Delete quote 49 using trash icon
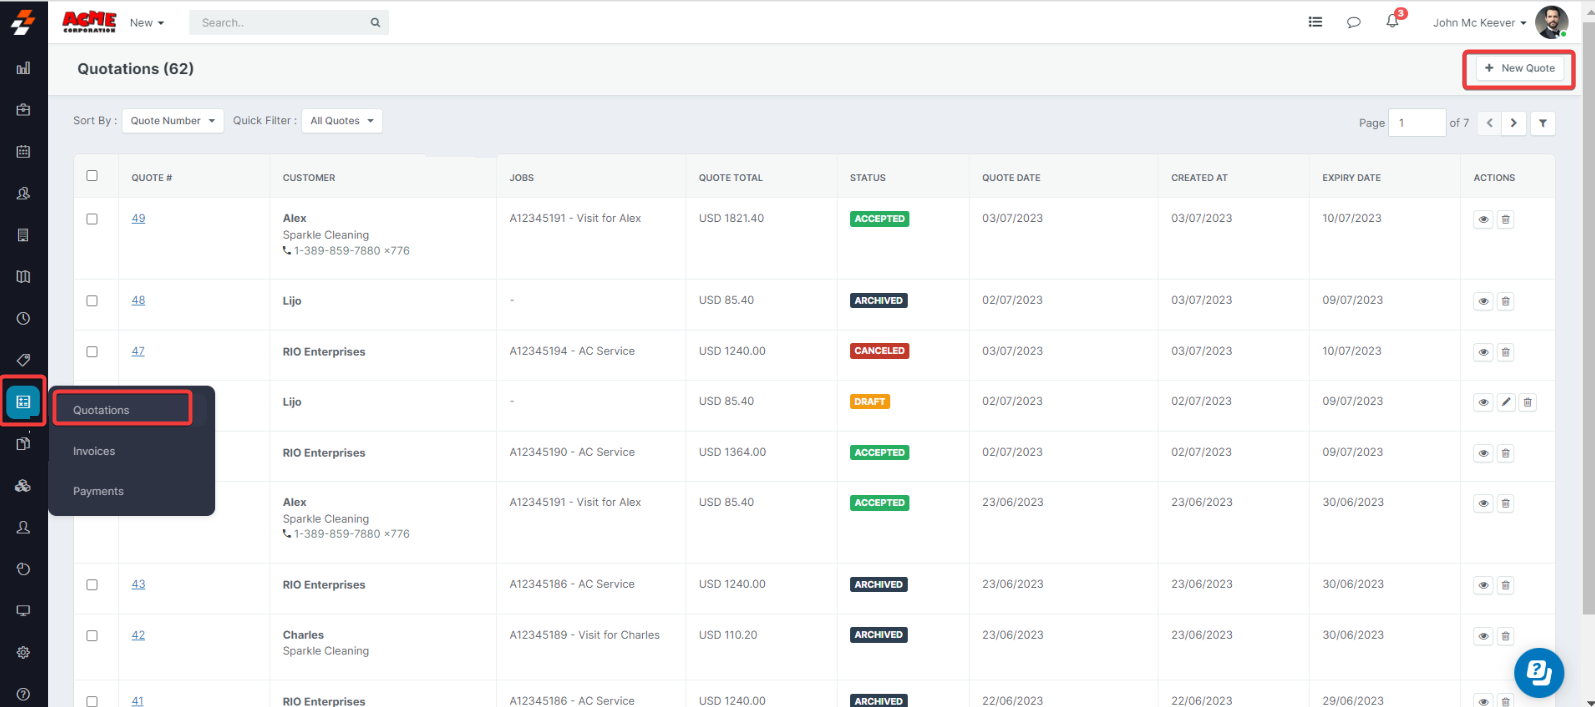The width and height of the screenshot is (1595, 707). 1505,220
